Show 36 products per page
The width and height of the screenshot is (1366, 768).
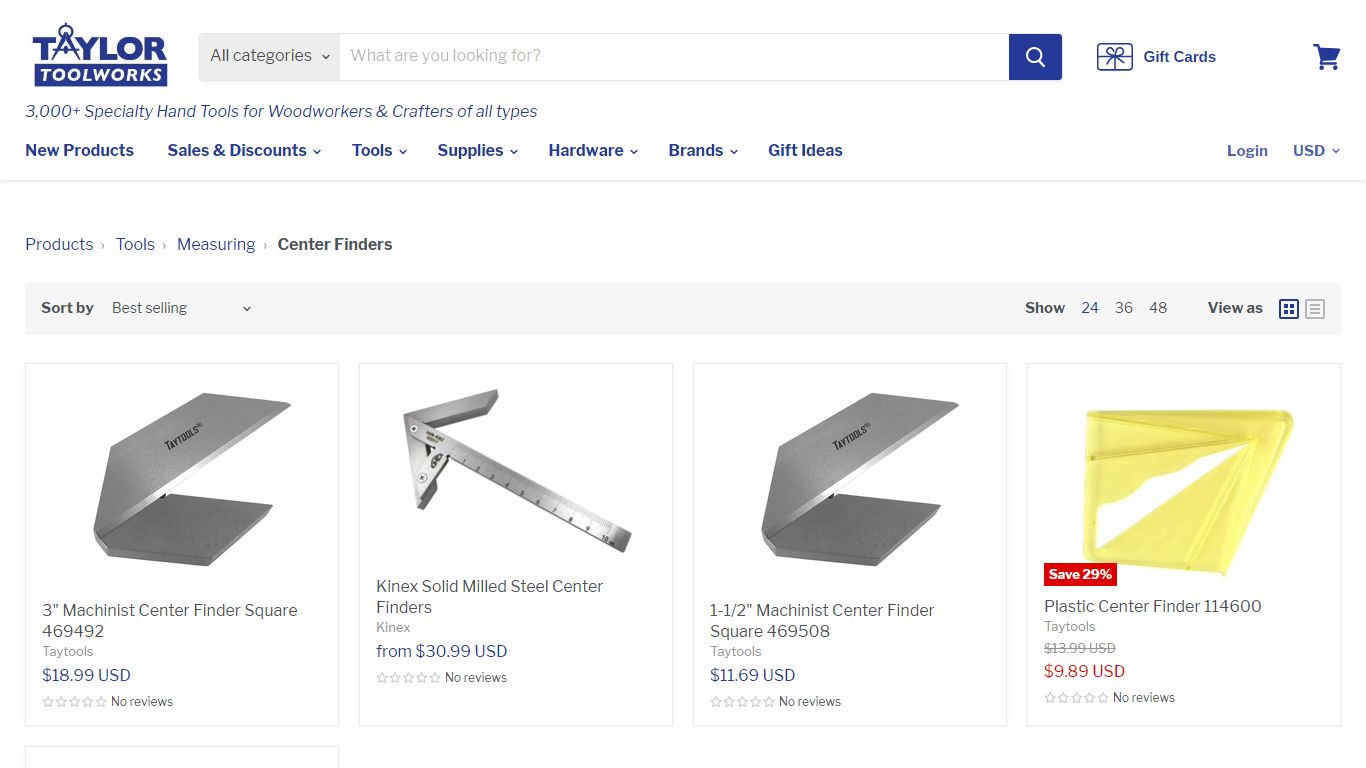coord(1124,308)
